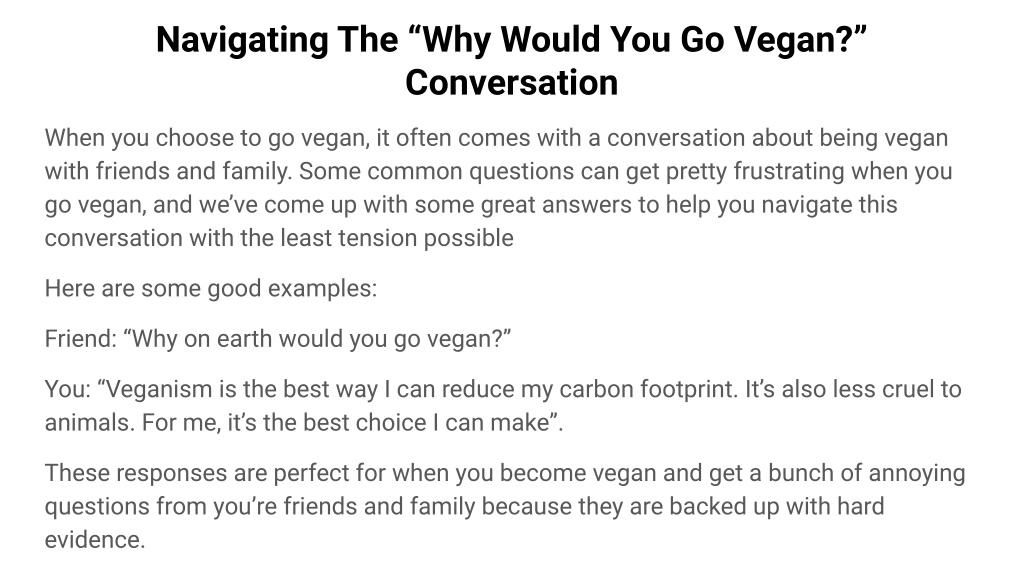Viewport: 1024px width, 576px height.
Task: Click the phrase "carbon footprint" in the reply
Action: click(648, 389)
